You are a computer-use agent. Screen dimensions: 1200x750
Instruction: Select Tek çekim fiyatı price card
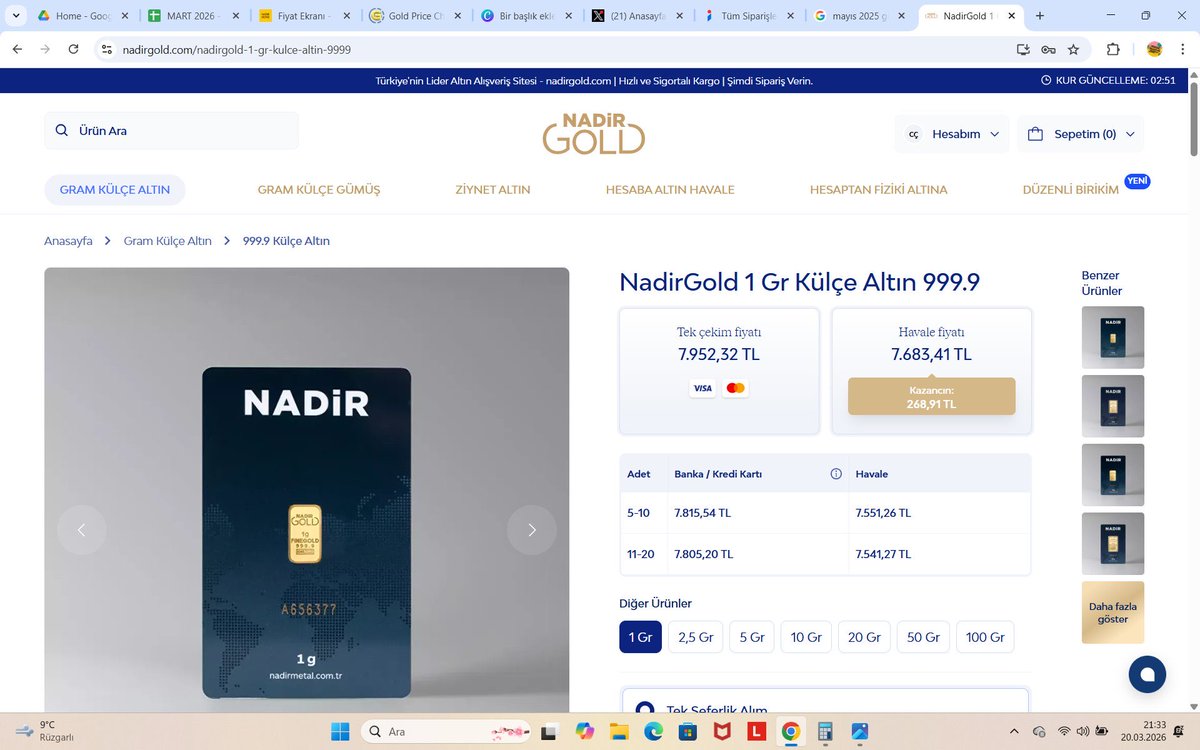(x=719, y=371)
